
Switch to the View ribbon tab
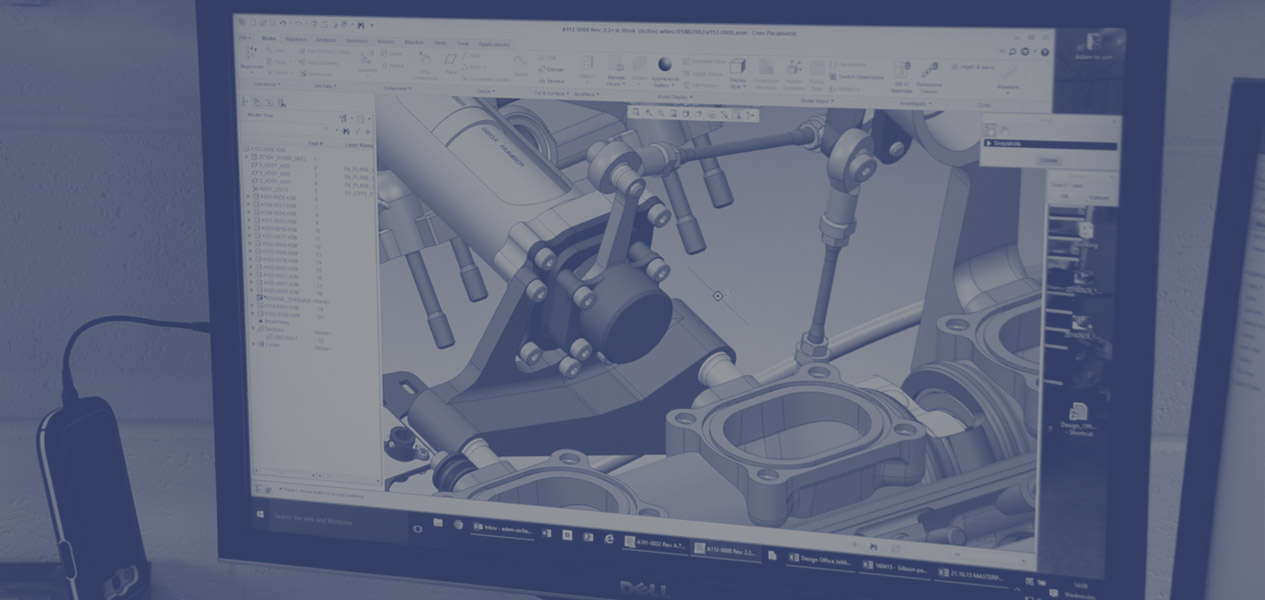click(462, 43)
